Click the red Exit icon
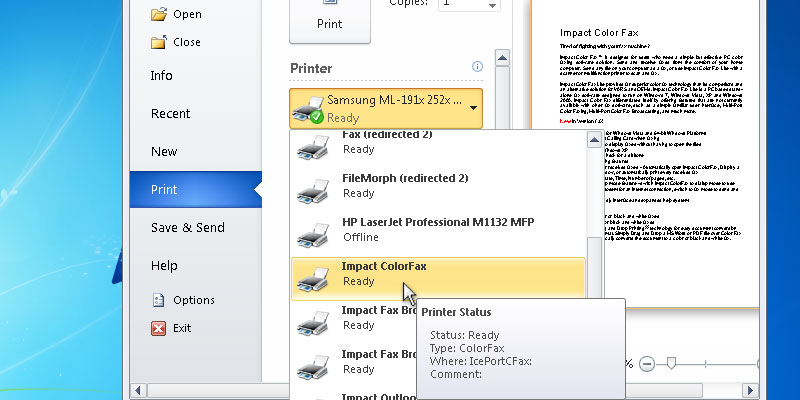 pyautogui.click(x=157, y=327)
